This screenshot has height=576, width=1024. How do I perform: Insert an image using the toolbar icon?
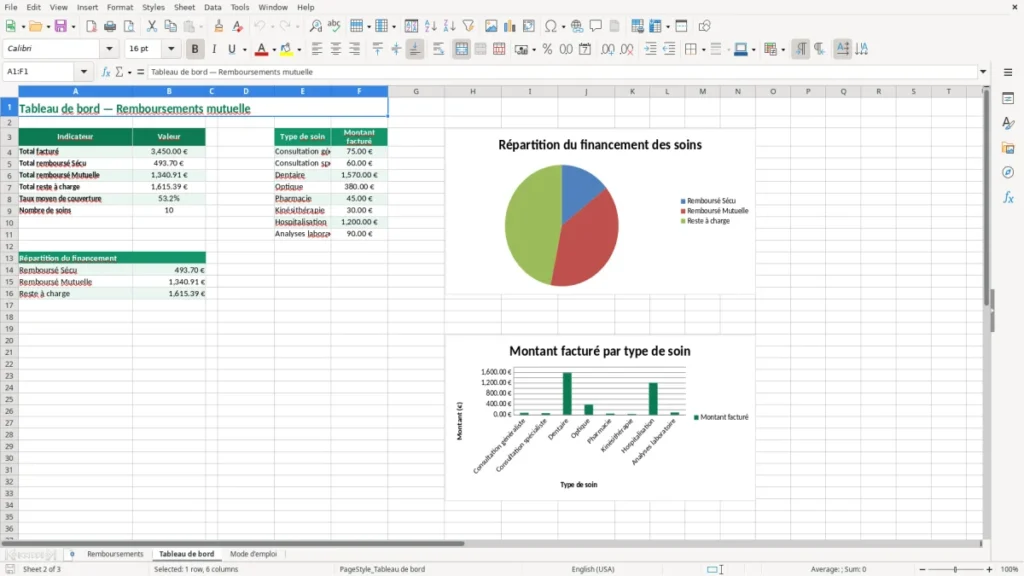click(491, 26)
